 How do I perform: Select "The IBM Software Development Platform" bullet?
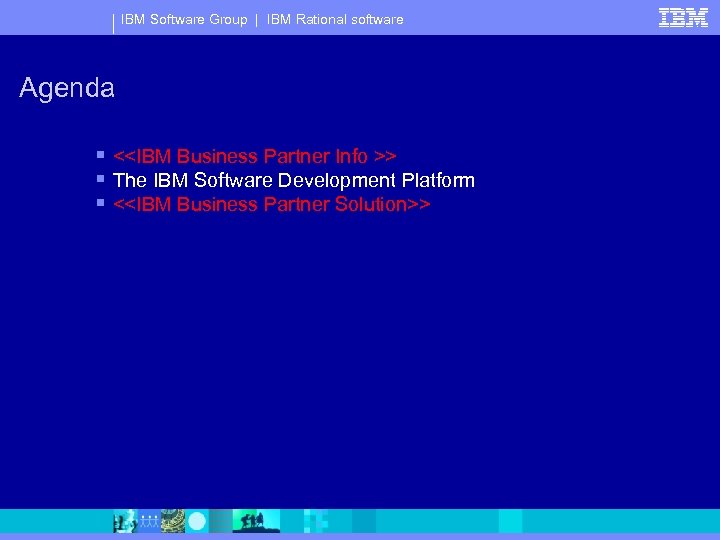[x=293, y=180]
